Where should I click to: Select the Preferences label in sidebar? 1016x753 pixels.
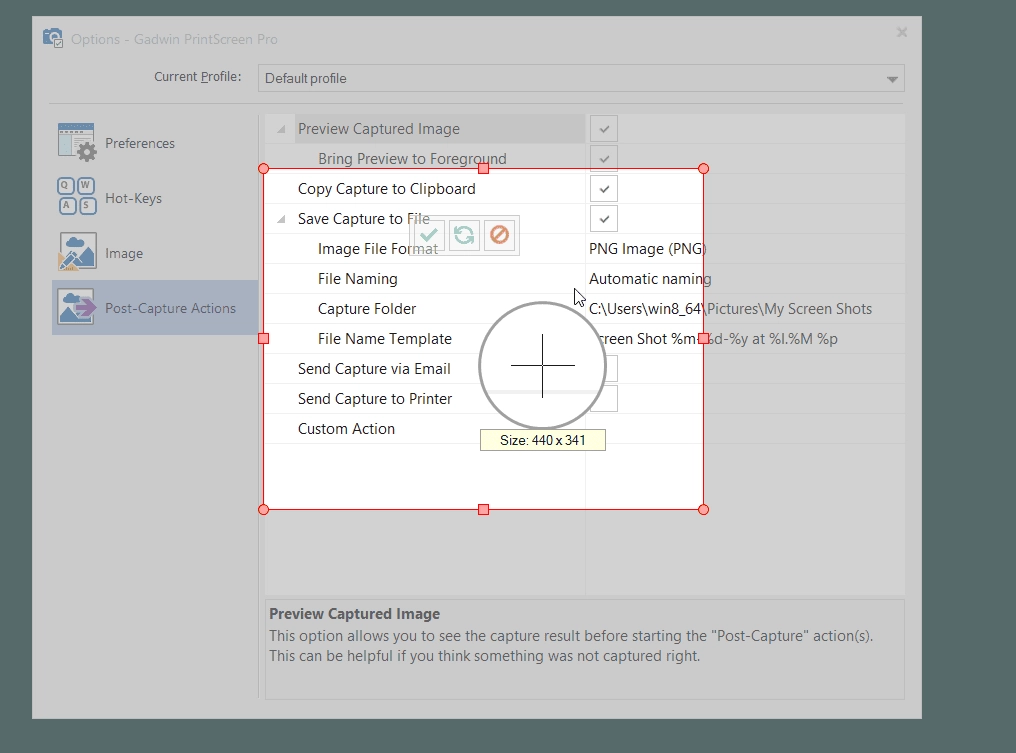click(140, 143)
